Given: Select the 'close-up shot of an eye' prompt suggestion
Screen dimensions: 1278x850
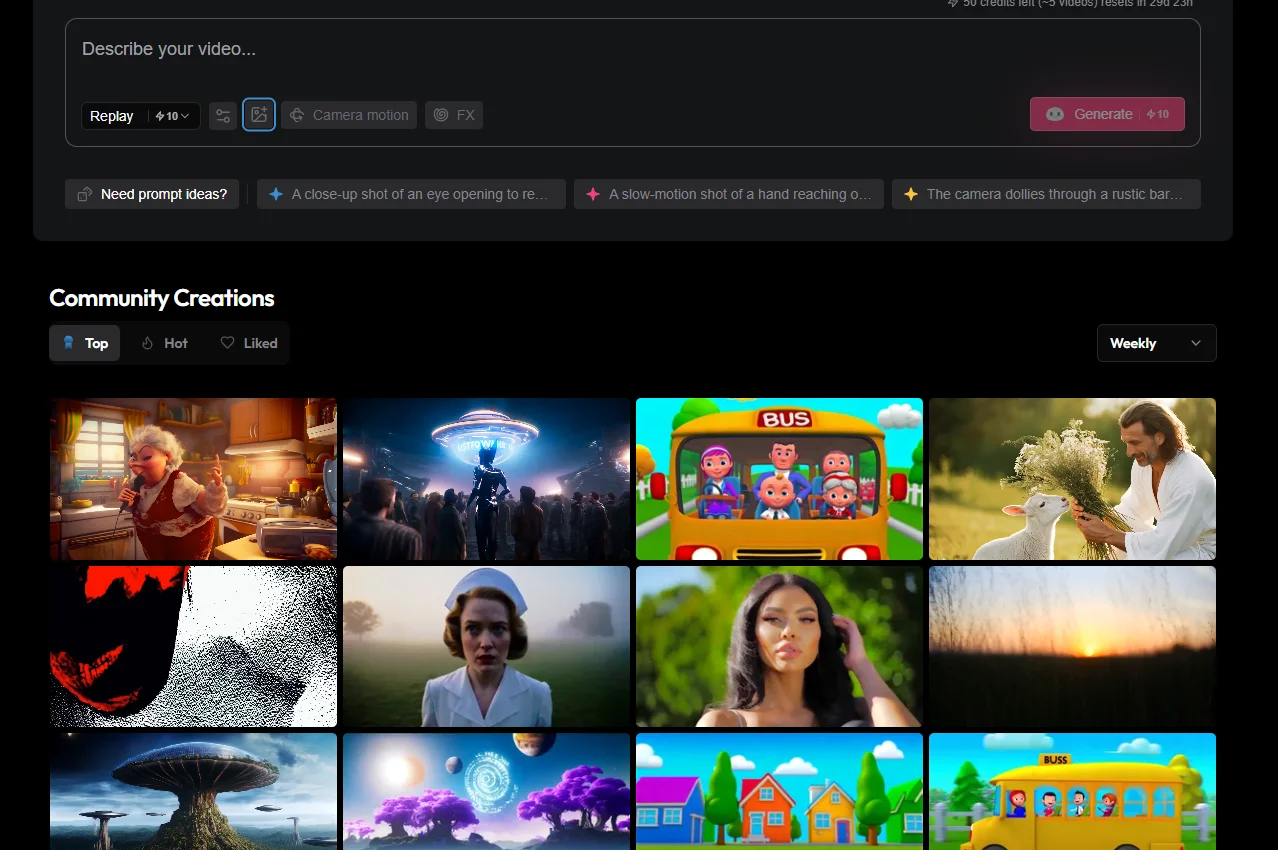Looking at the screenshot, I should pos(411,194).
